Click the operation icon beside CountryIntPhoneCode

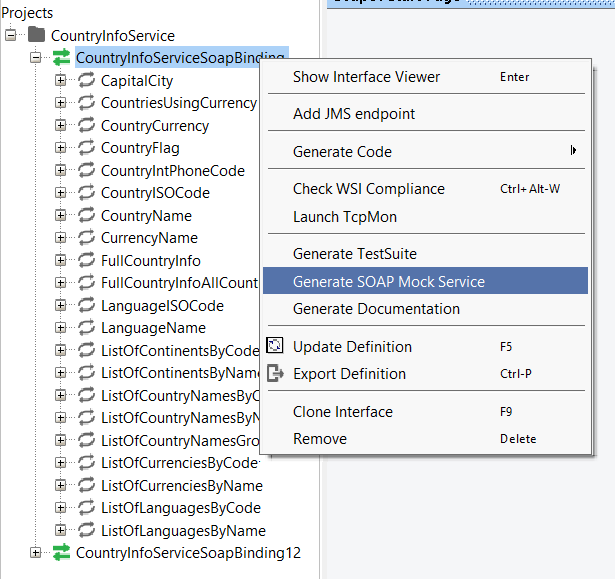click(x=86, y=170)
